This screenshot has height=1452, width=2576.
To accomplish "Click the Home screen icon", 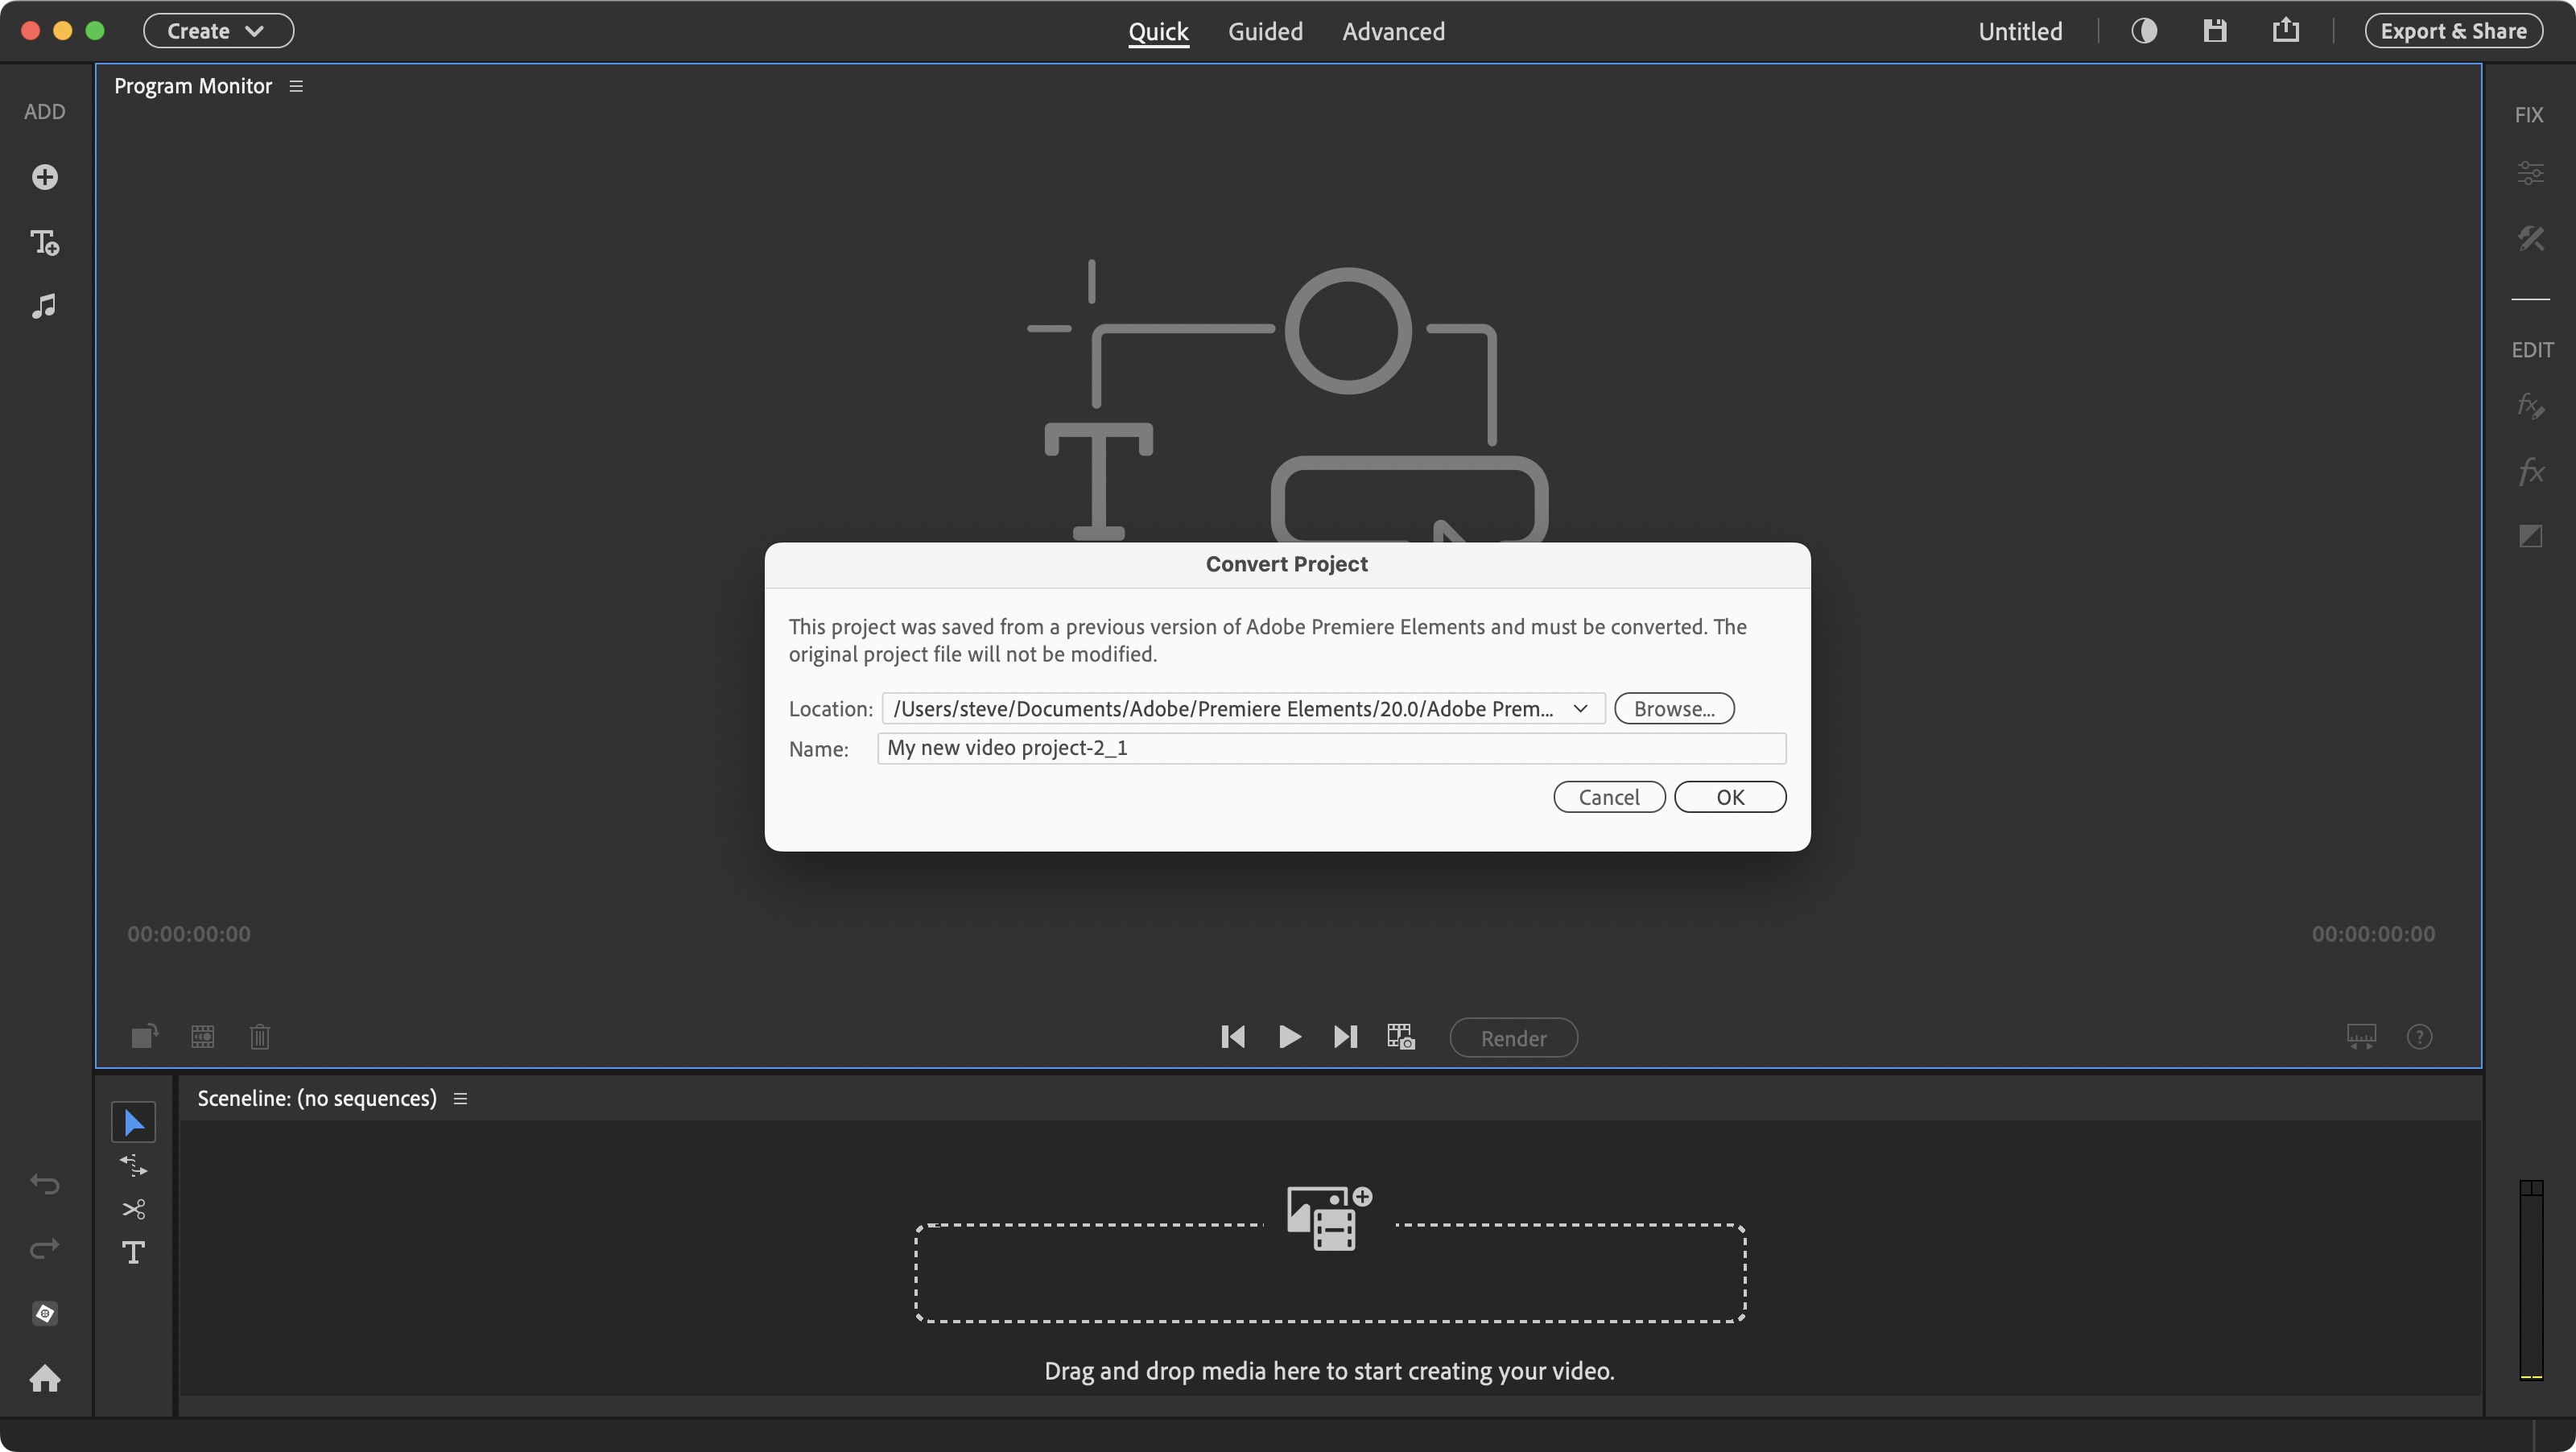I will (44, 1379).
